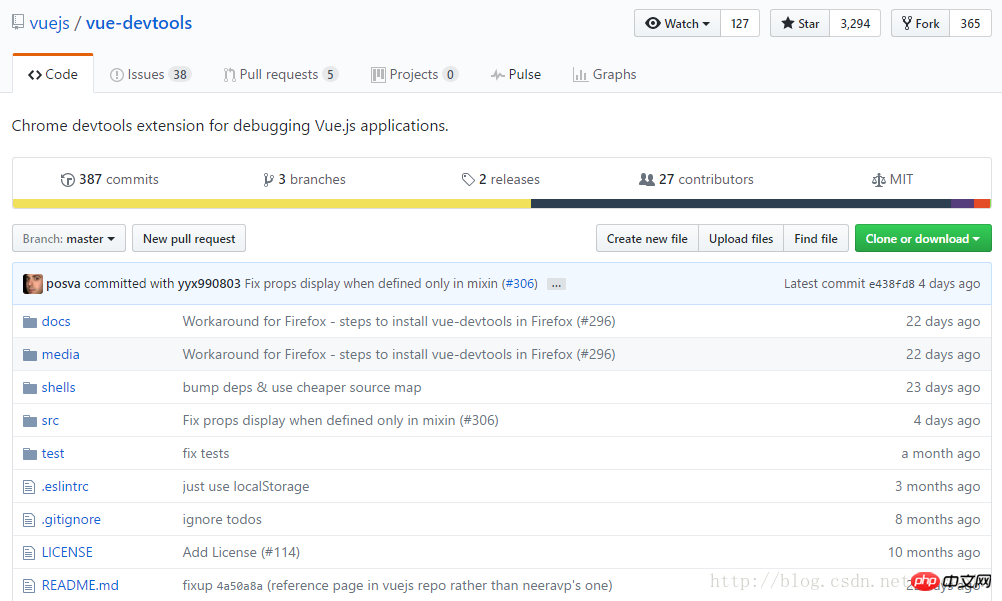View the forks count 365

[x=970, y=24]
